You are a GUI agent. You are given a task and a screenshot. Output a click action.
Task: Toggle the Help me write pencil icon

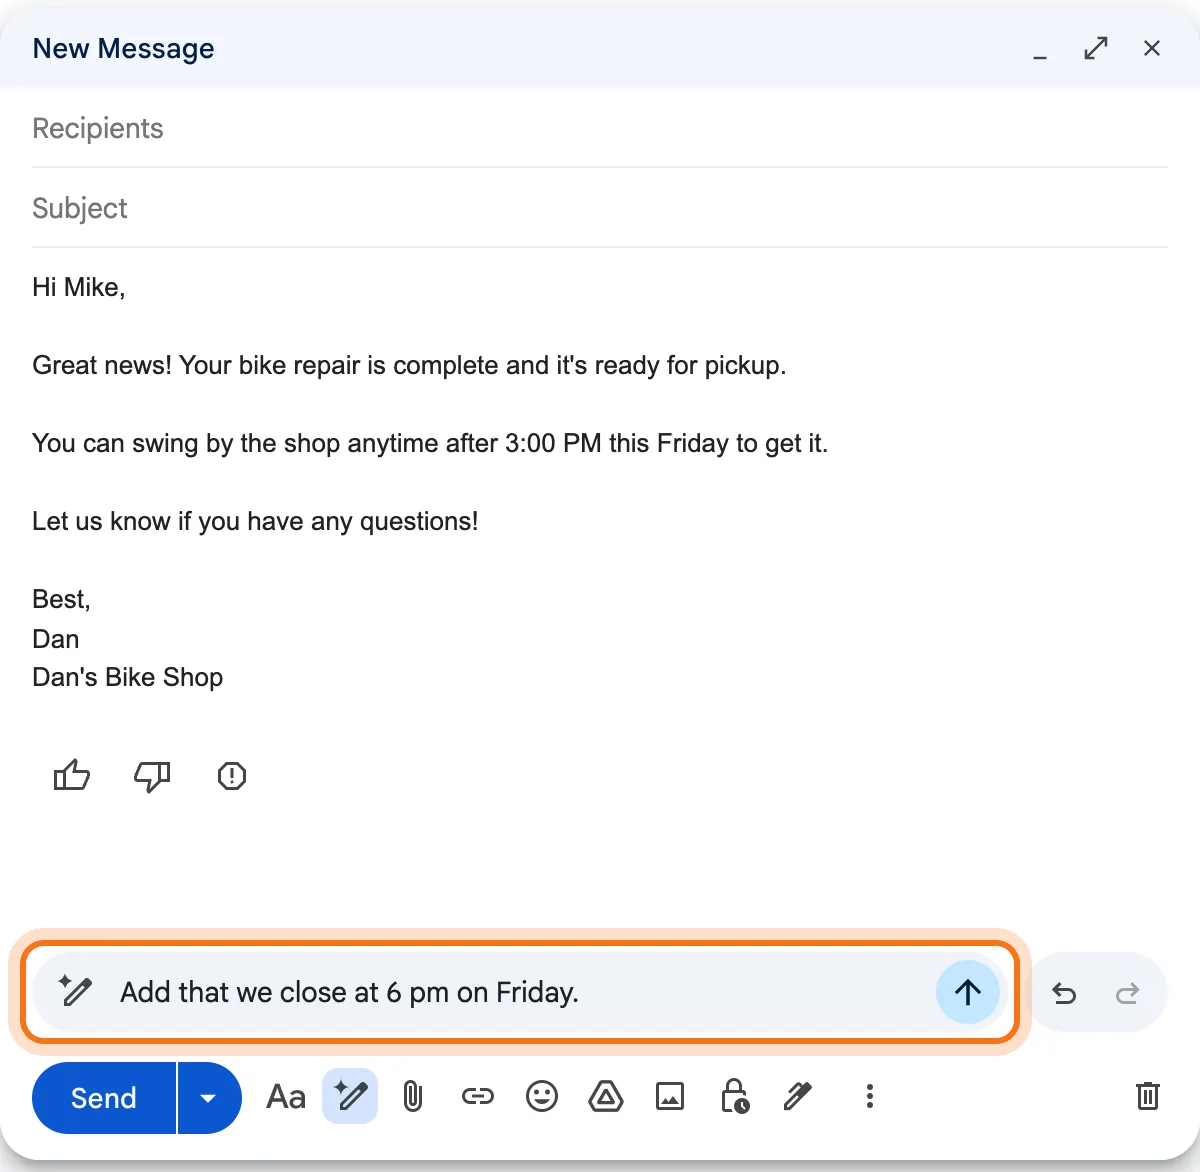click(x=350, y=1096)
